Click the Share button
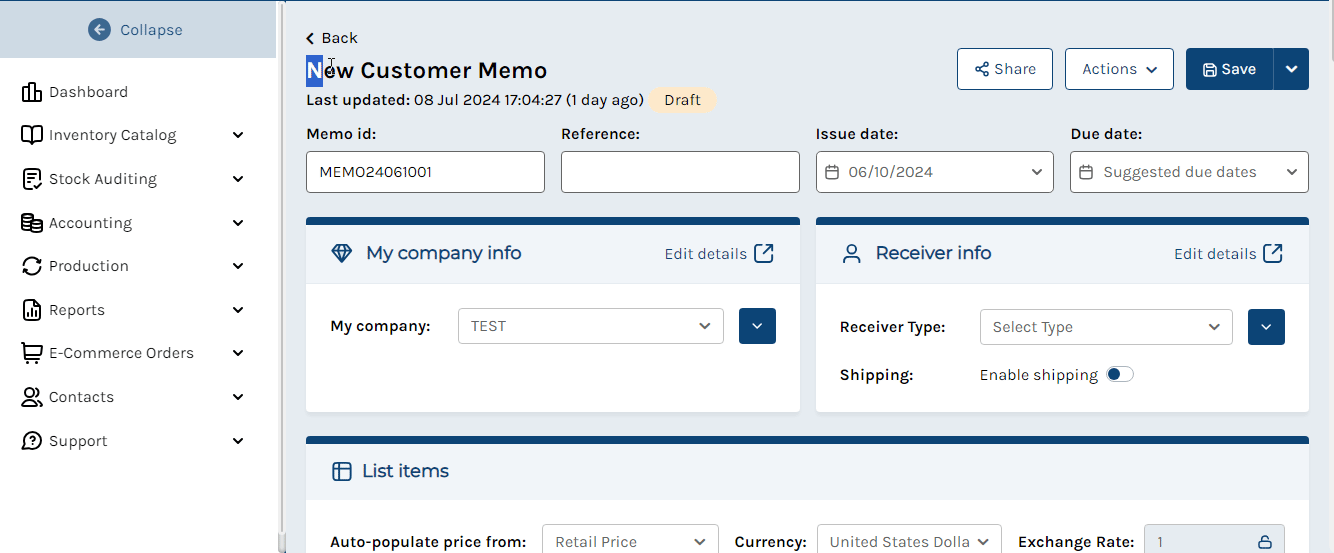1334x553 pixels. click(1005, 69)
